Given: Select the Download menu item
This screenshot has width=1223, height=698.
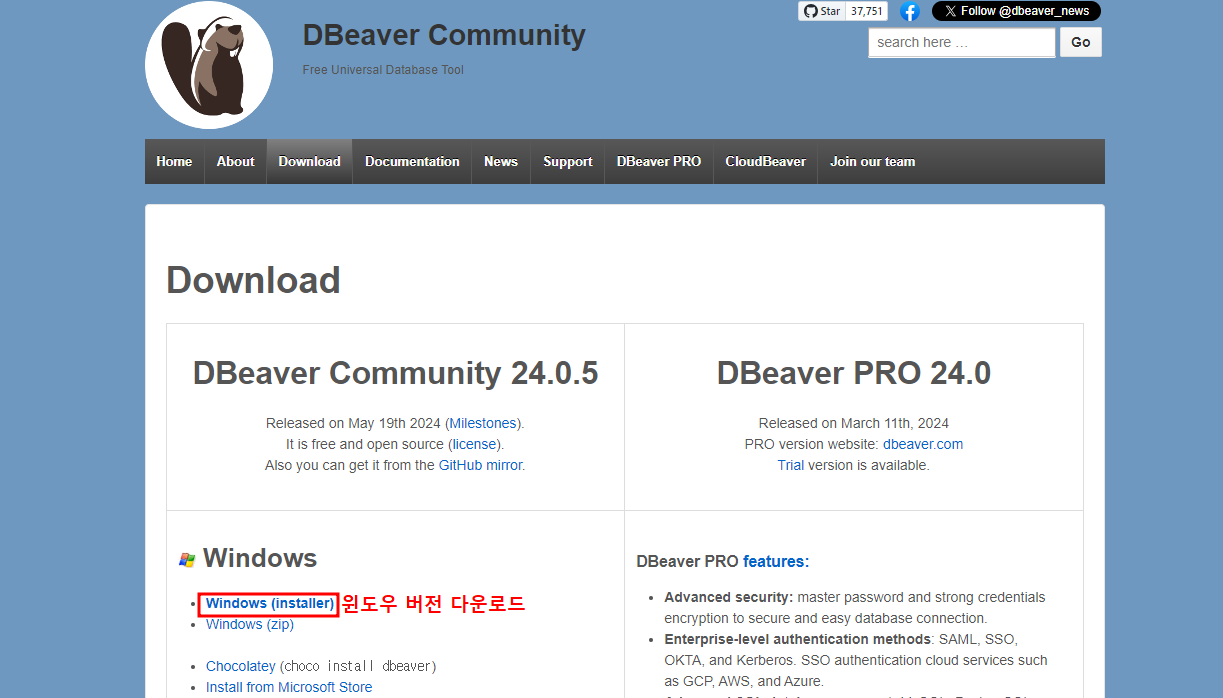Looking at the screenshot, I should (x=310, y=161).
